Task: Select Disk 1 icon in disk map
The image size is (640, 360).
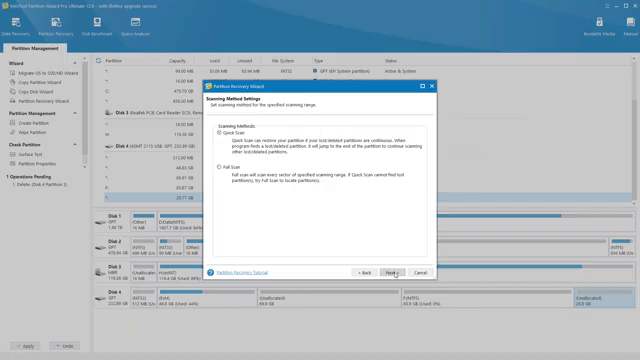Action: [x=100, y=222]
